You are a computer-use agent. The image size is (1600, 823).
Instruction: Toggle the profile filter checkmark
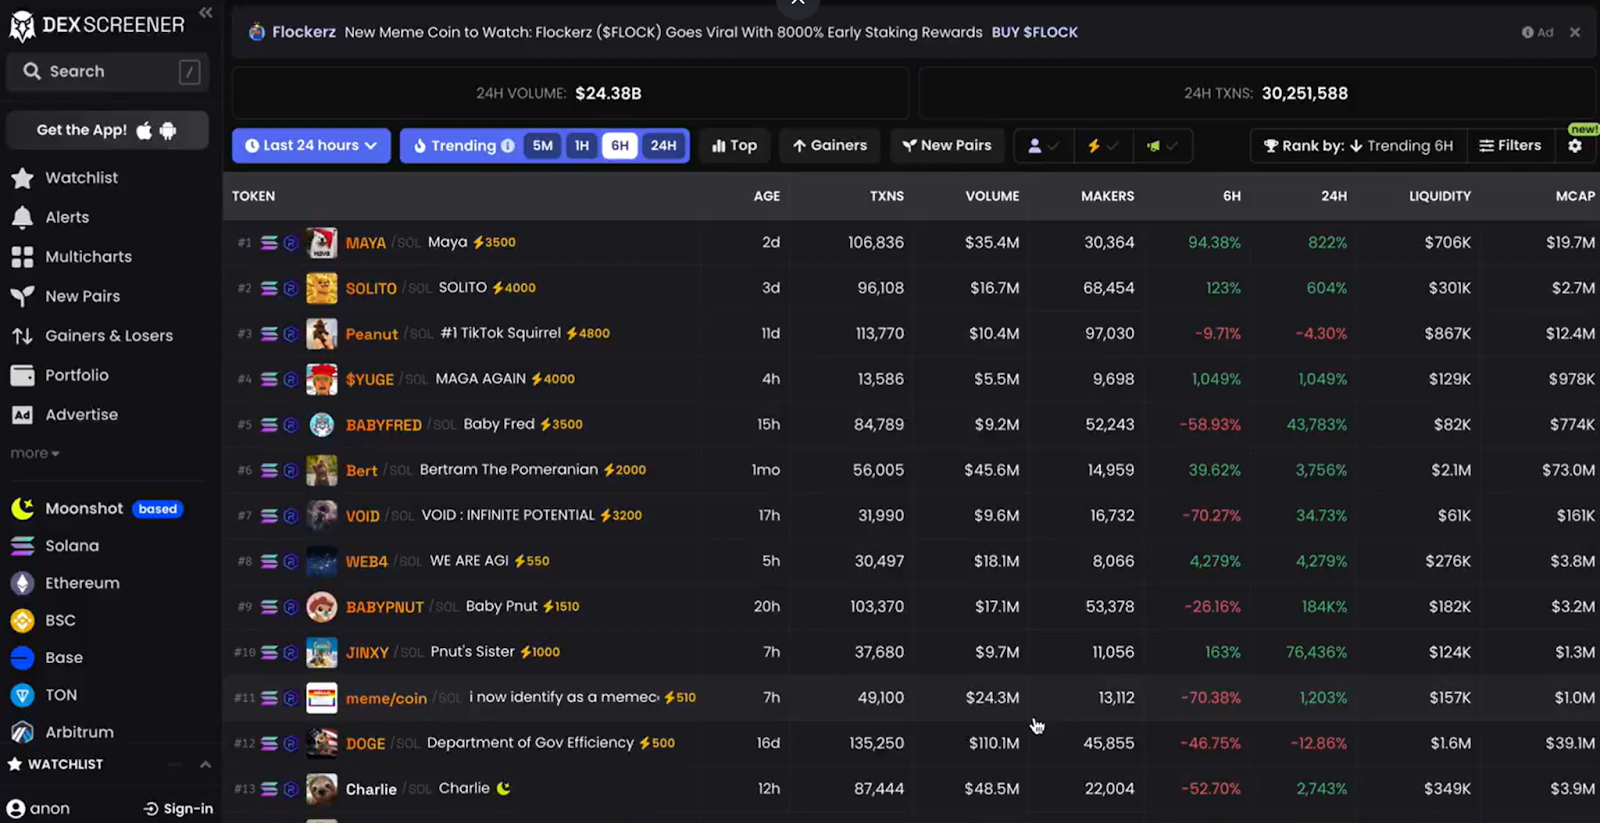1043,146
